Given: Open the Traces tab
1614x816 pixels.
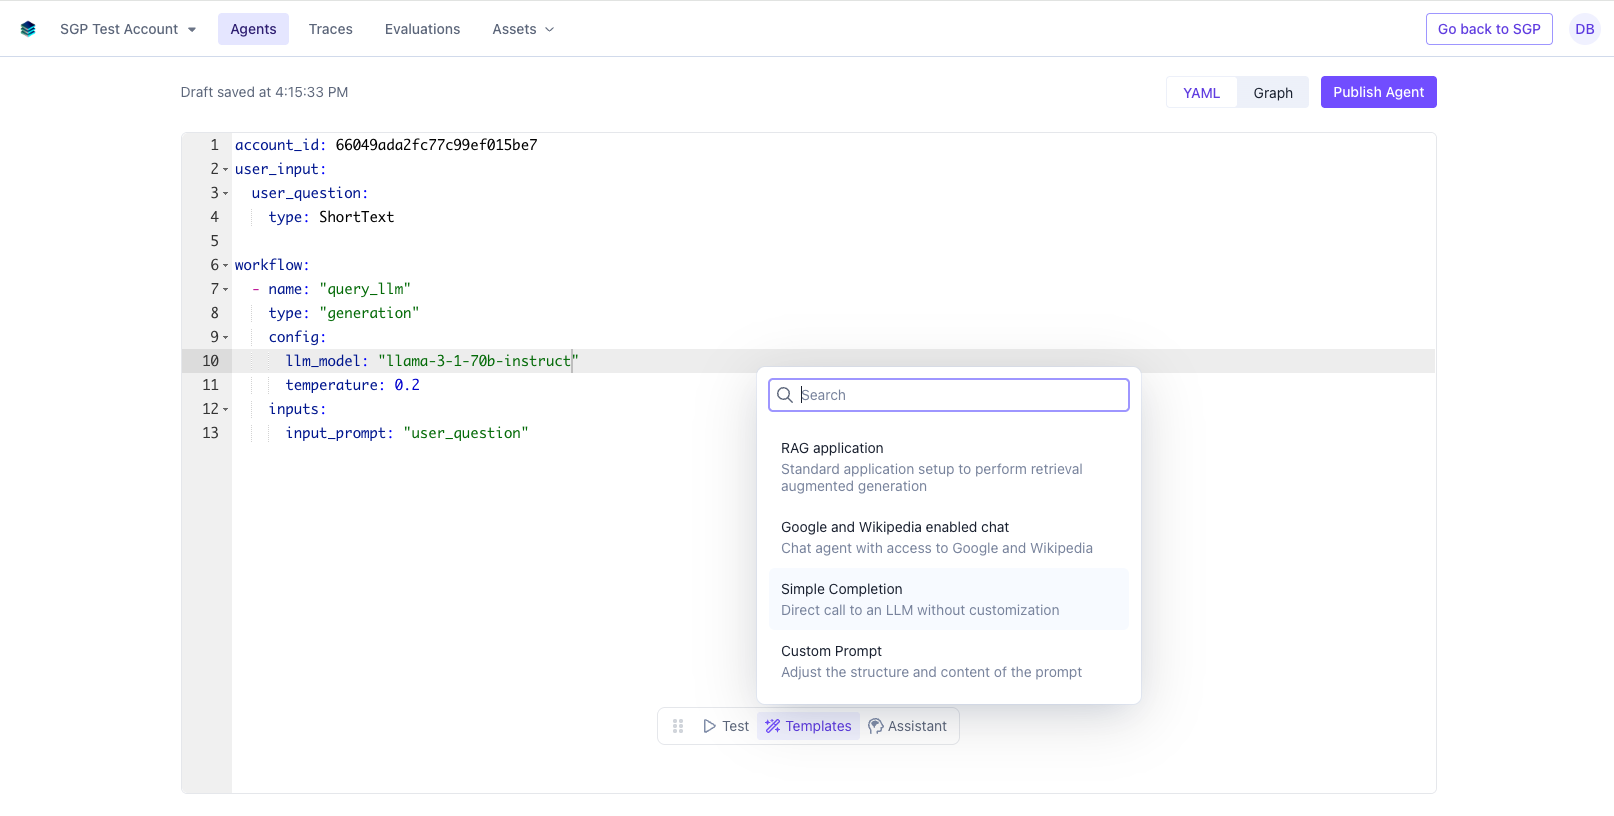Looking at the screenshot, I should pyautogui.click(x=330, y=29).
